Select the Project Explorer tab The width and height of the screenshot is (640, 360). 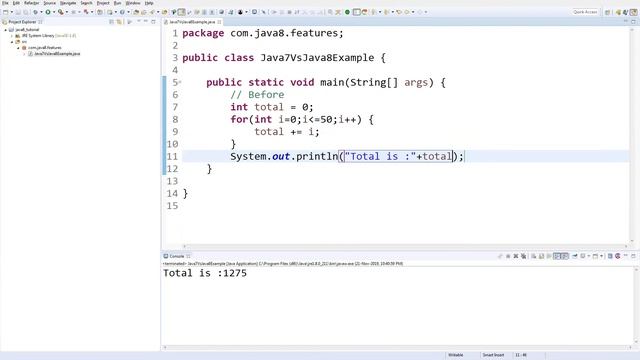point(22,22)
